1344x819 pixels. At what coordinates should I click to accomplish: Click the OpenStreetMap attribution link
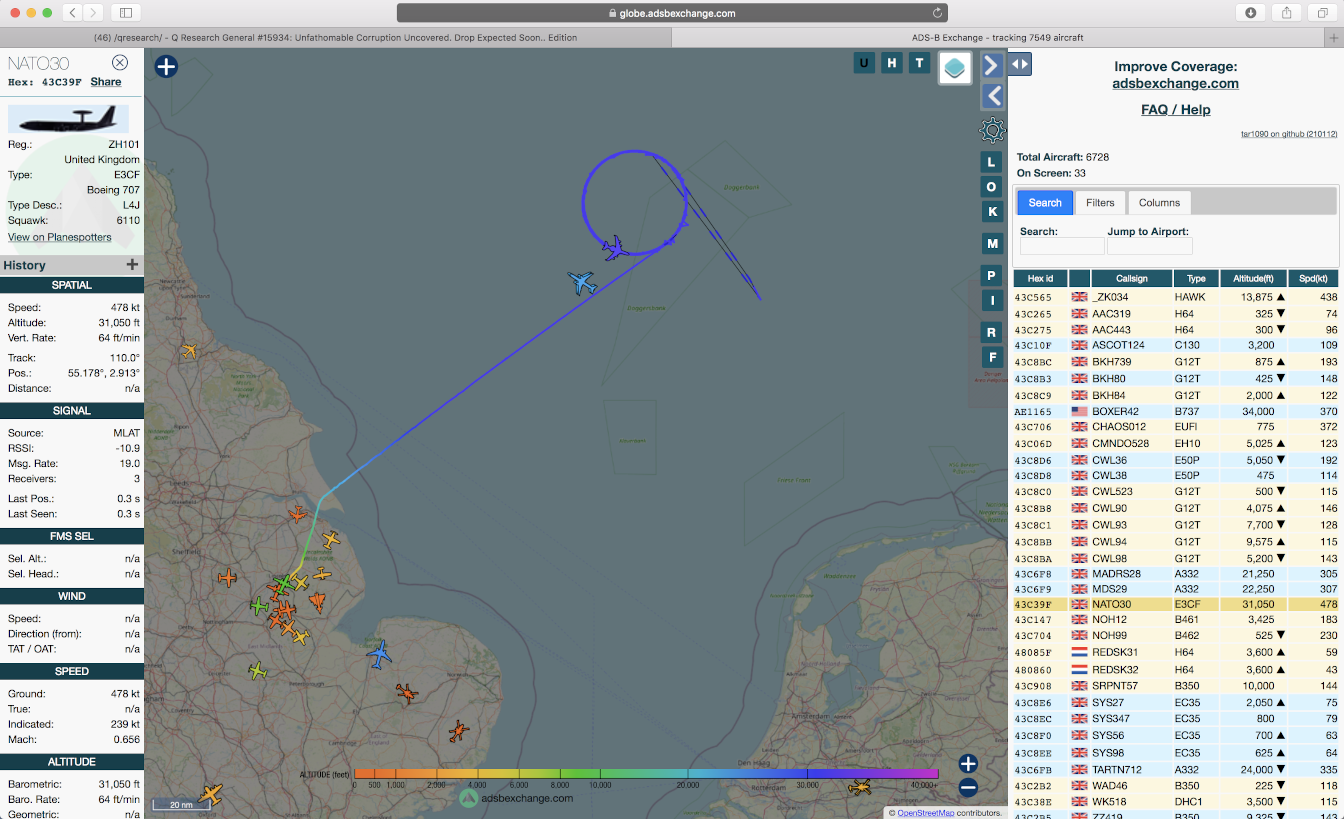[925, 813]
